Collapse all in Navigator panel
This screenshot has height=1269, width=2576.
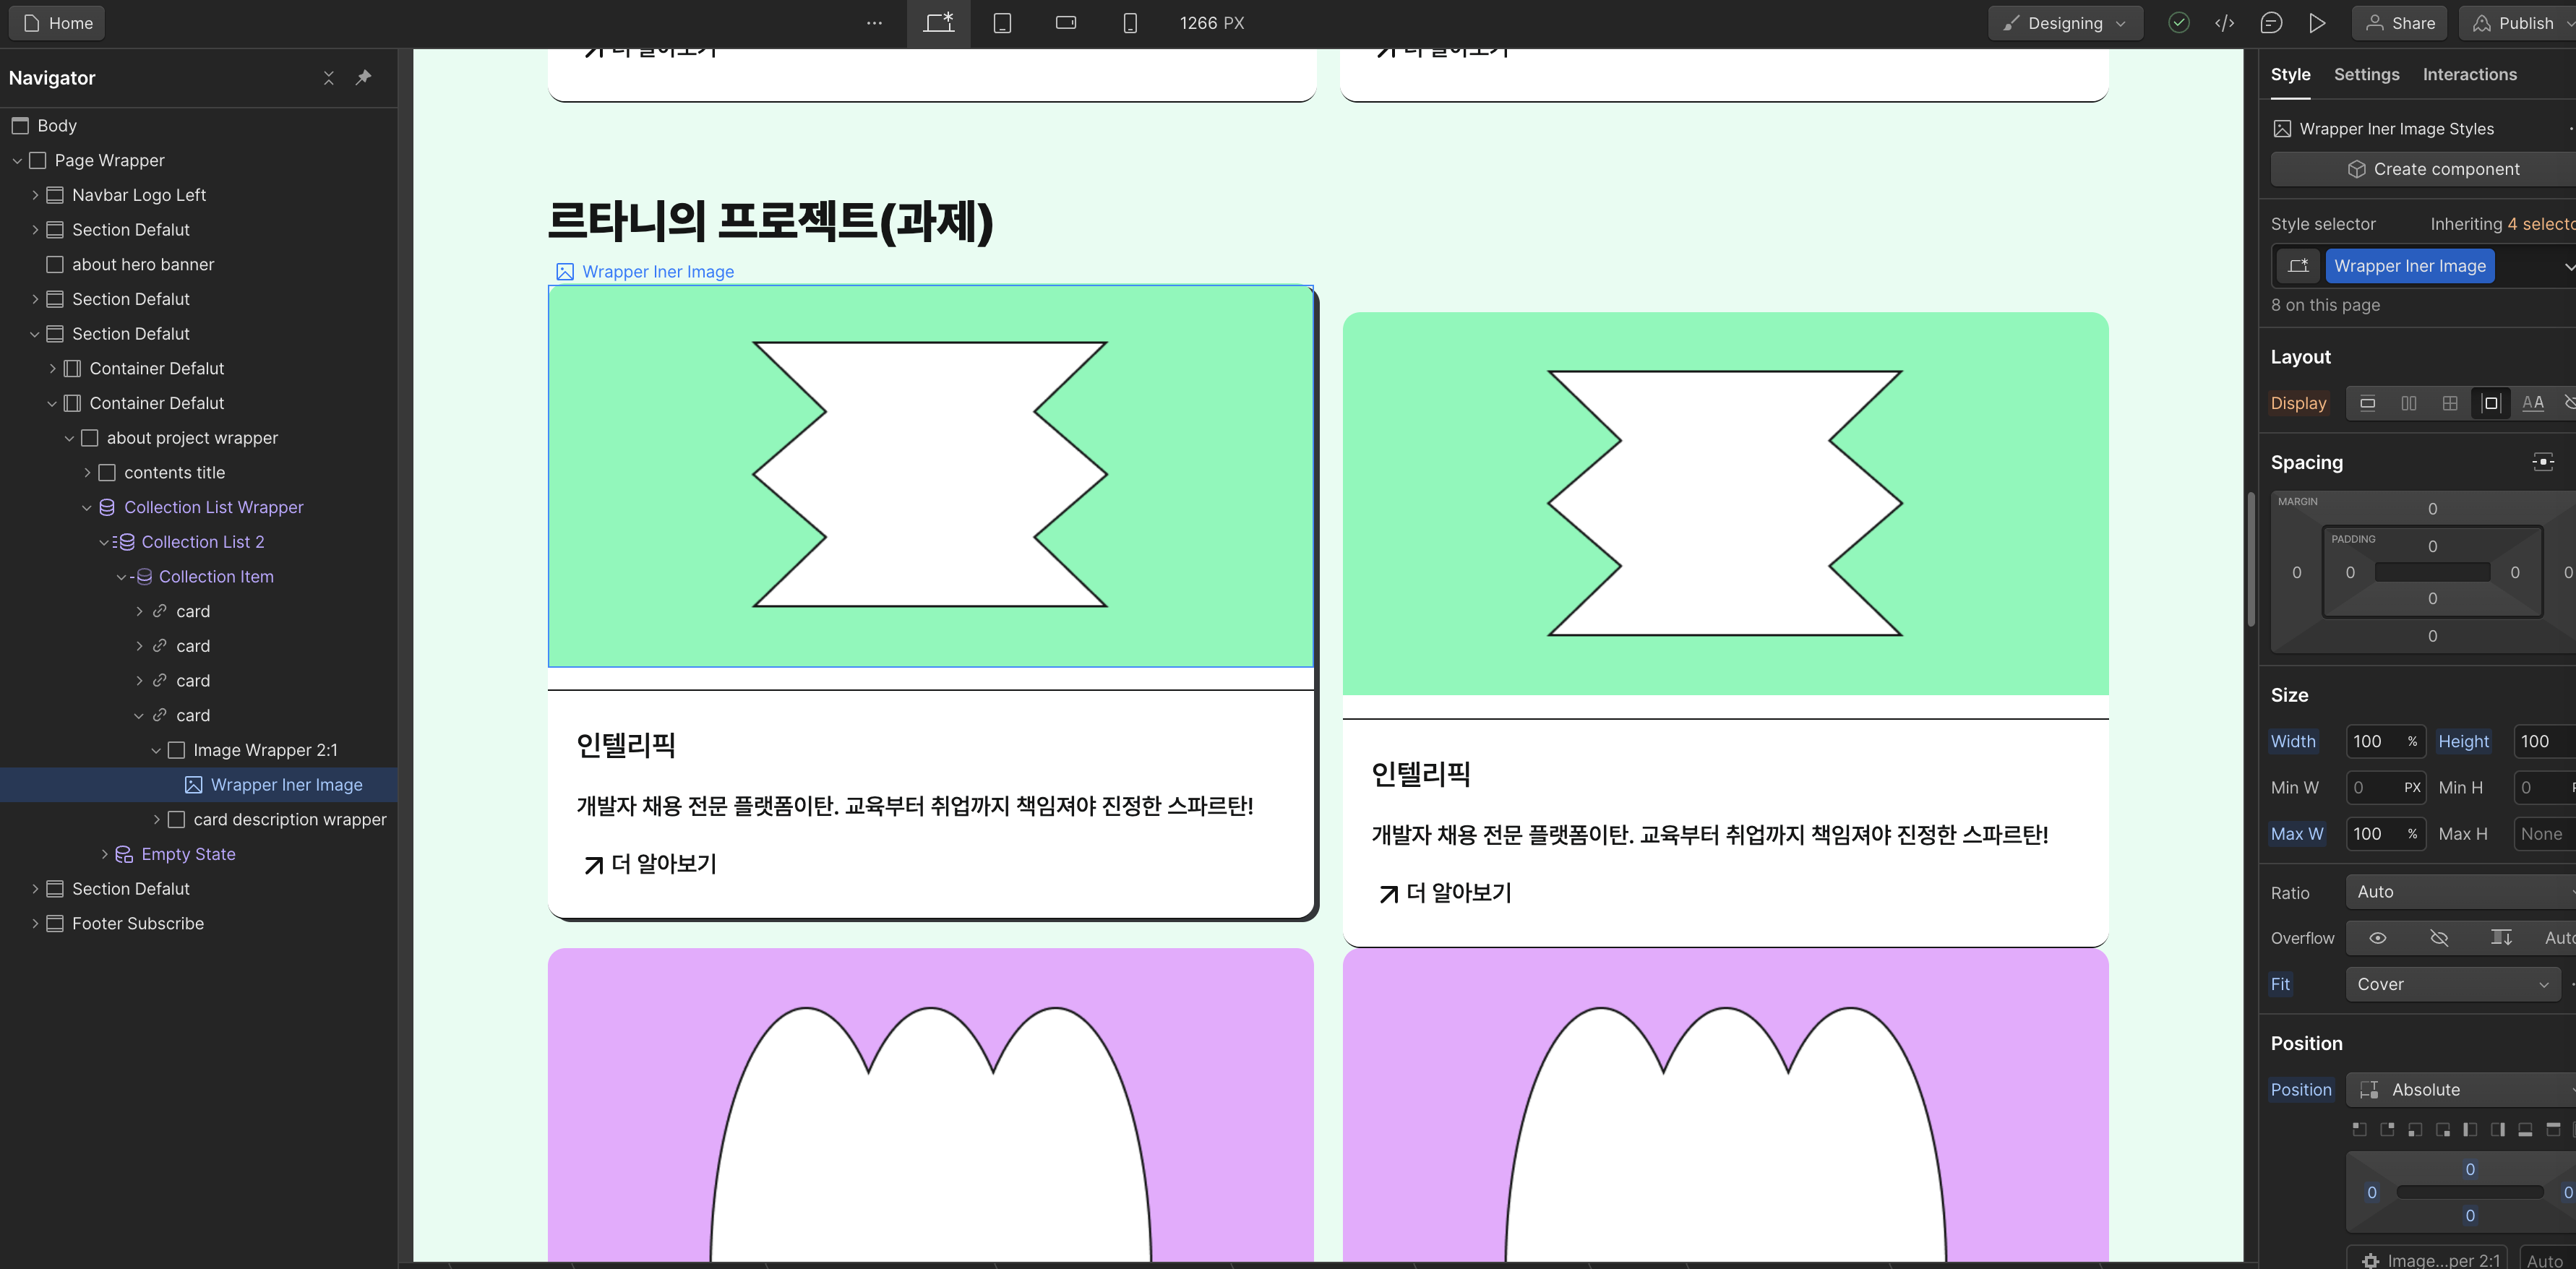coord(329,78)
